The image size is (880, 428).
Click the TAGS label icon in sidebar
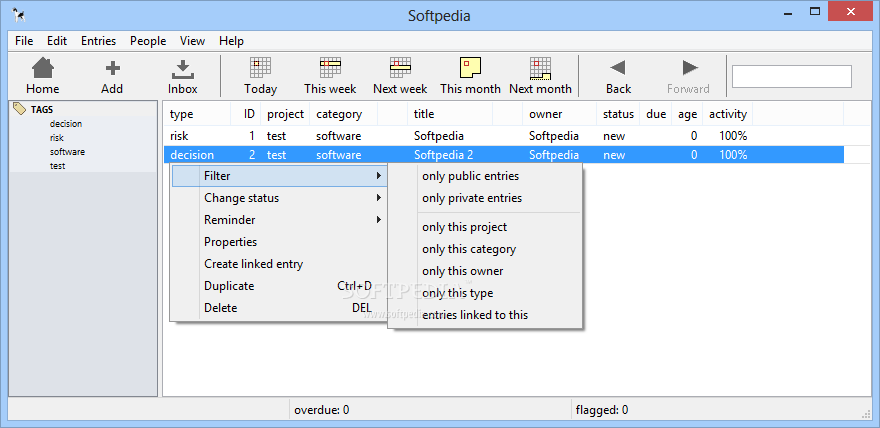point(20,109)
